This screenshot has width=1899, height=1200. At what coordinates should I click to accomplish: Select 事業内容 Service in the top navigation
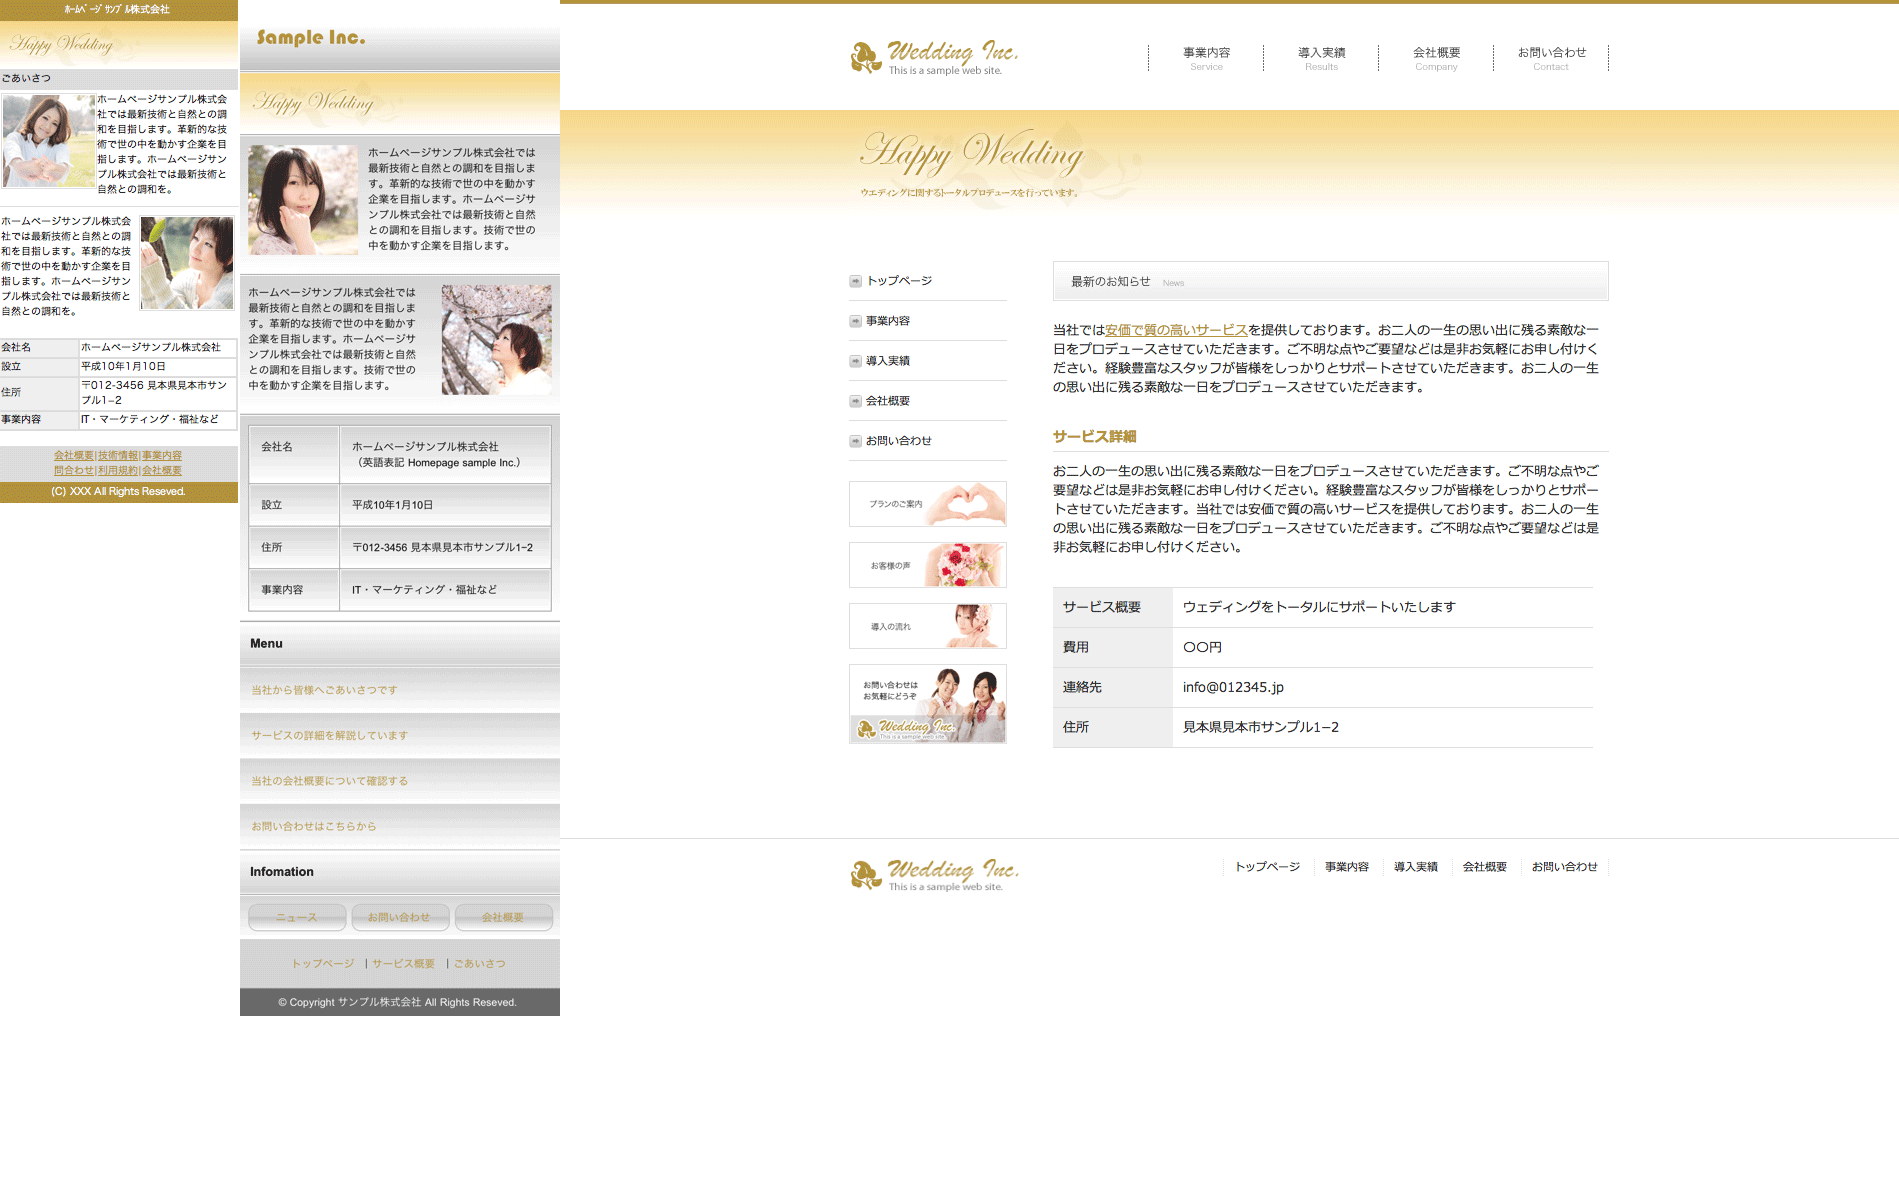[x=1206, y=58]
